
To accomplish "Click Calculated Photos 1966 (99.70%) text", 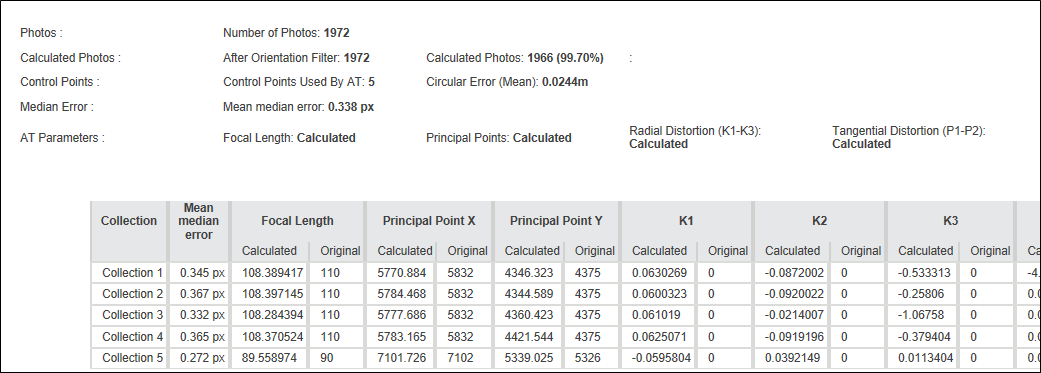I will click(515, 58).
